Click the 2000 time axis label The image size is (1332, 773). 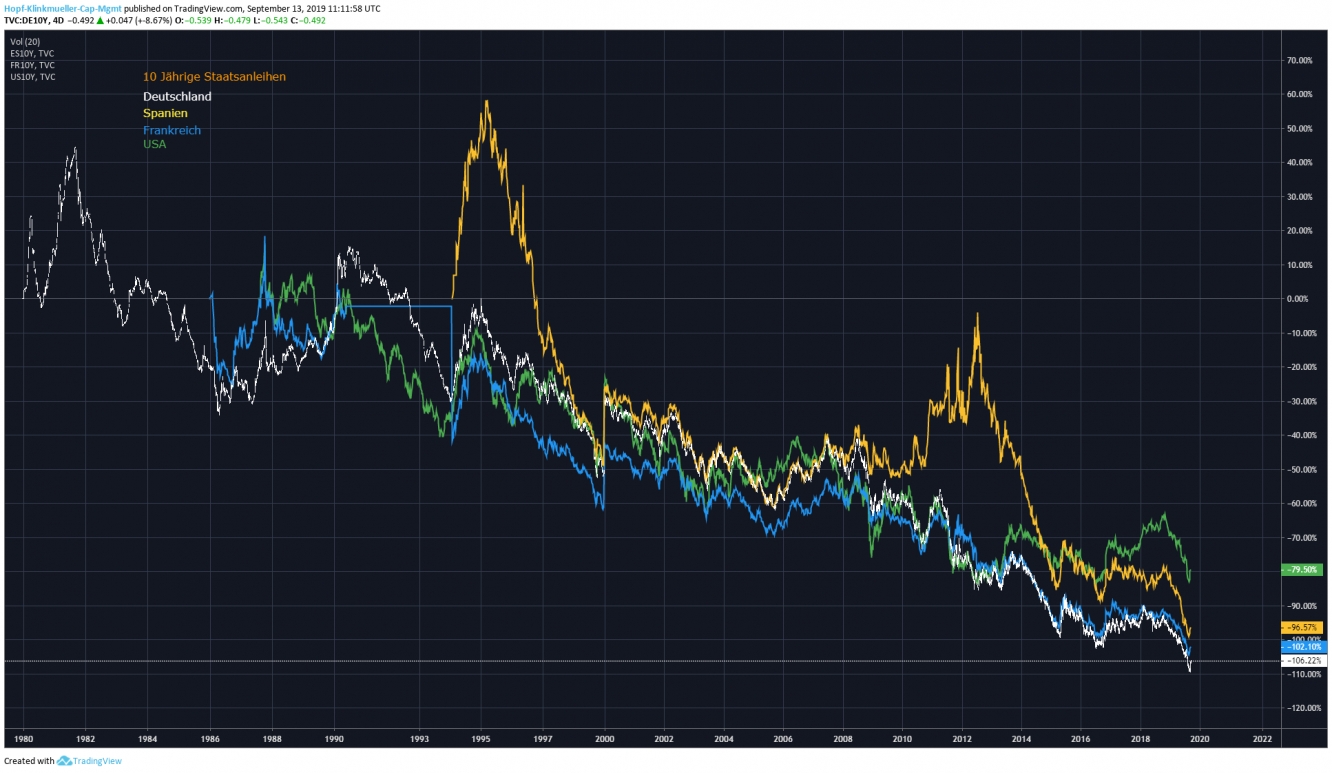point(605,739)
